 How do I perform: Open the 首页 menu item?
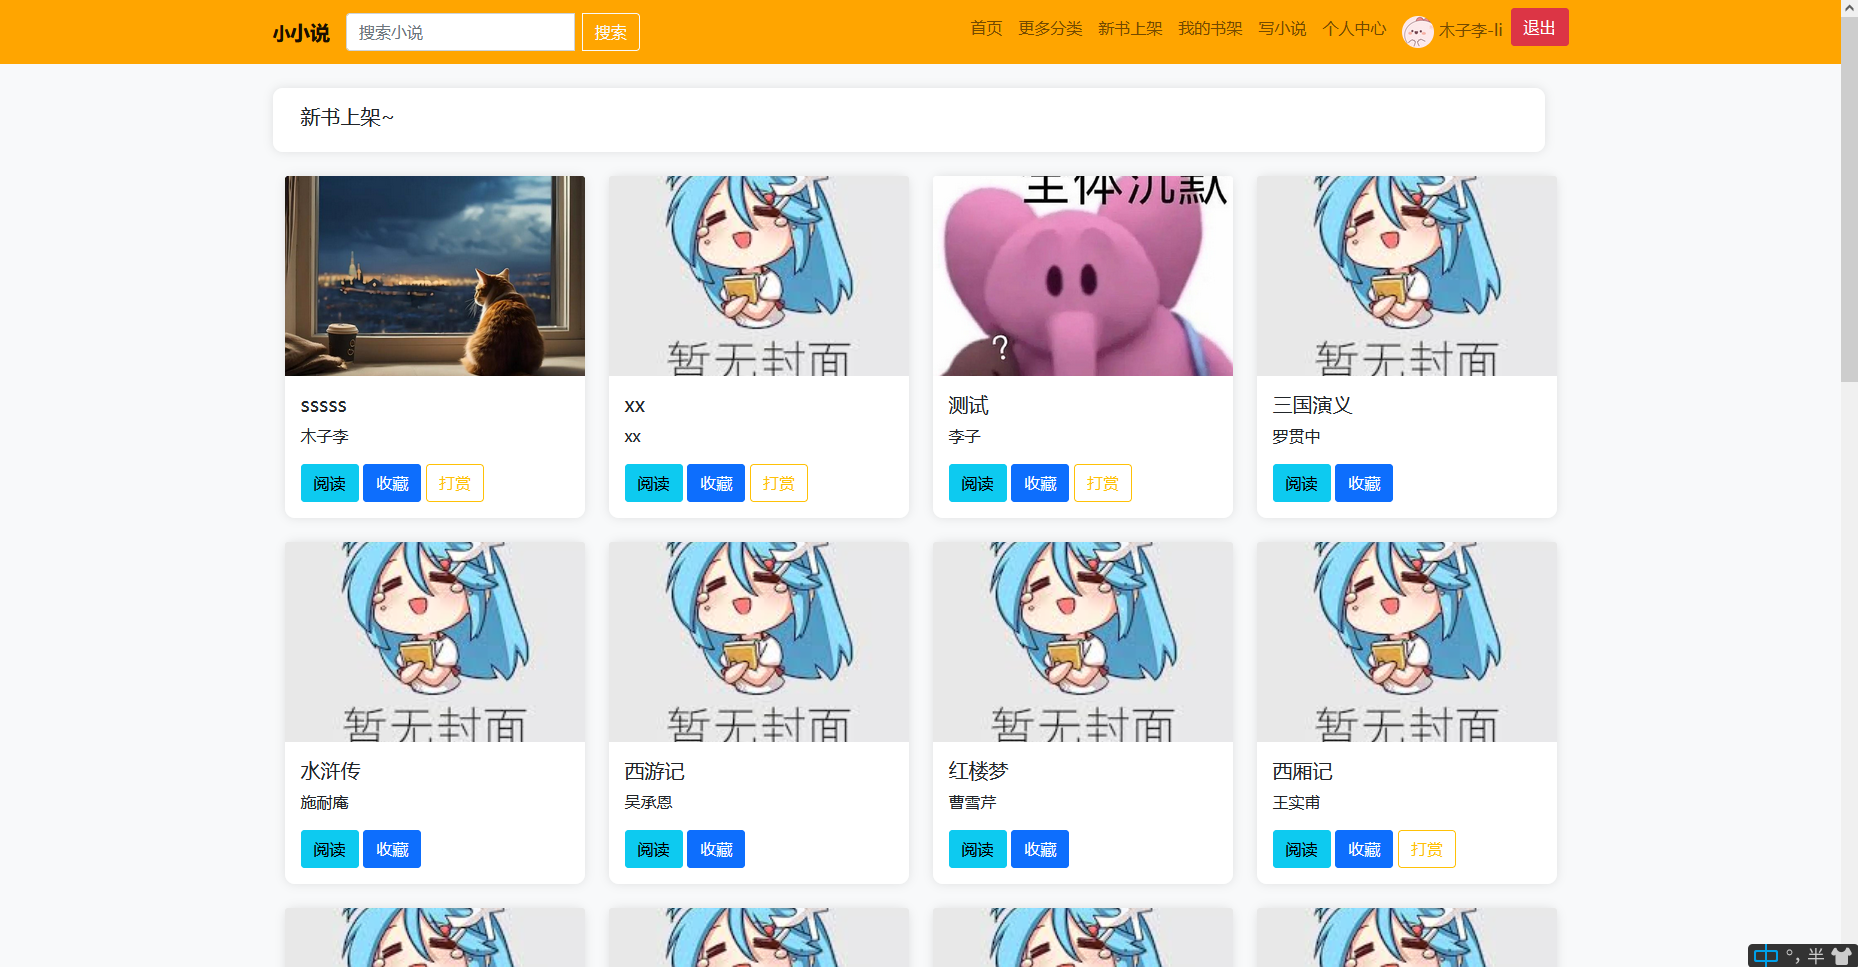(x=986, y=28)
